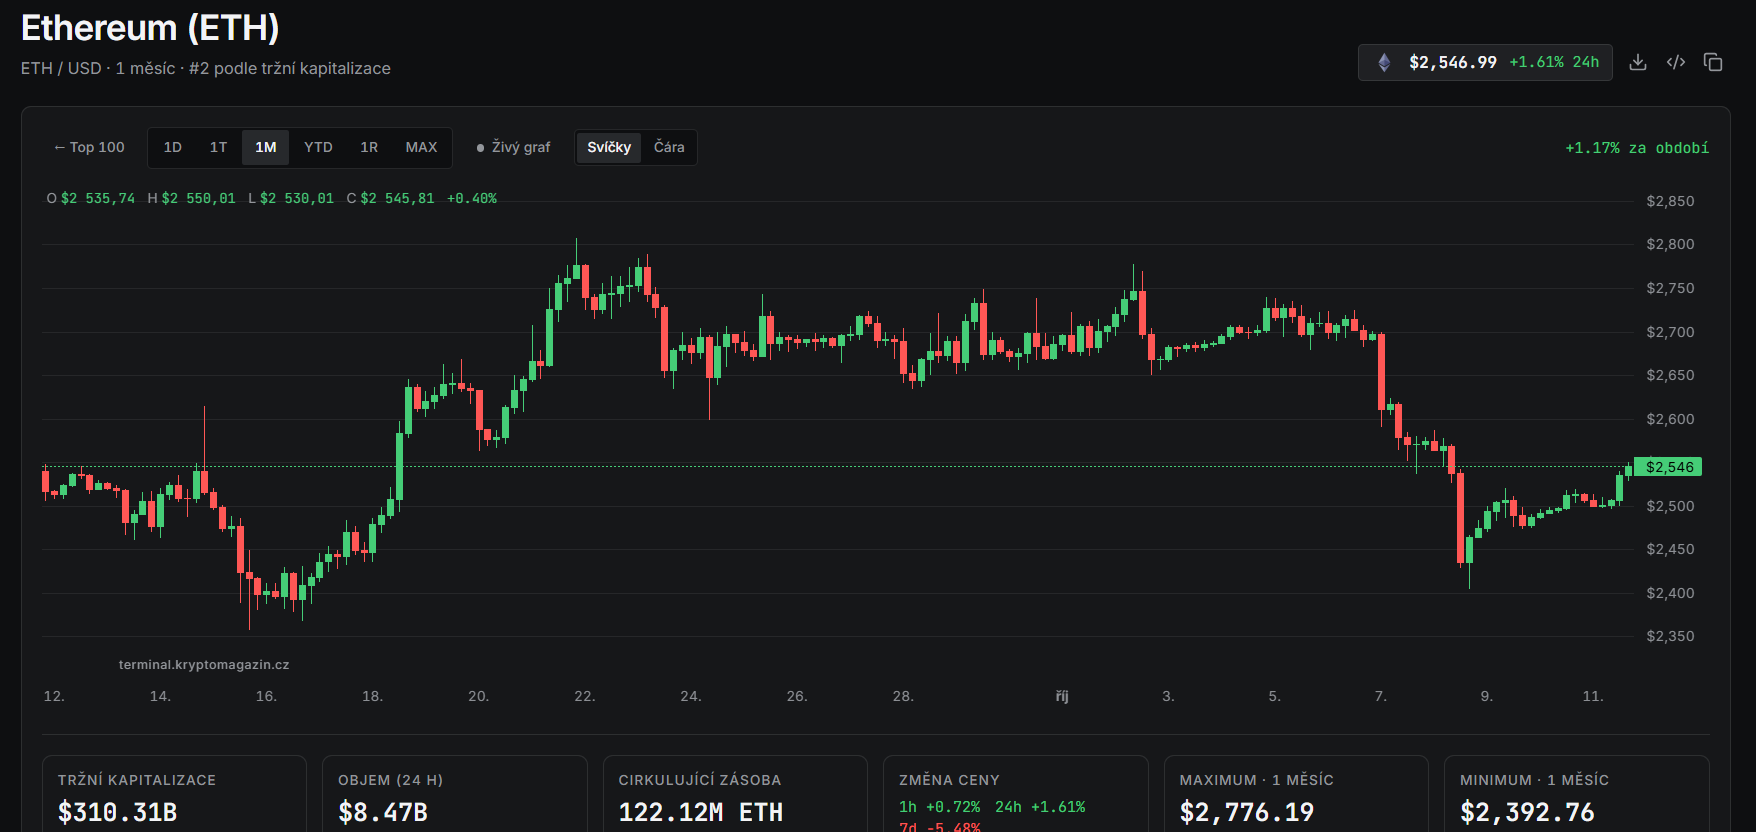Click the terminal.kryptomagazin.cz label
1756x832 pixels.
pos(204,665)
